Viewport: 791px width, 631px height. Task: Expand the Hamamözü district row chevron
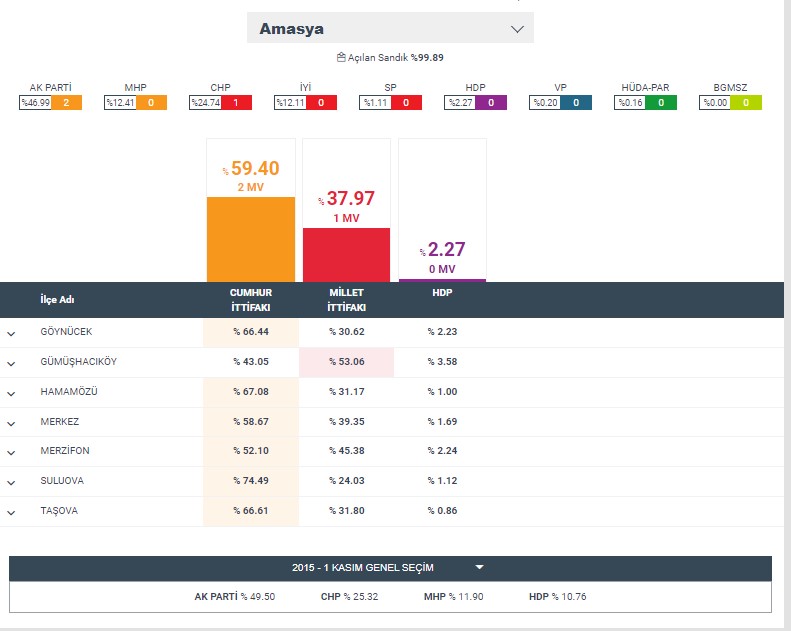[x=11, y=393]
